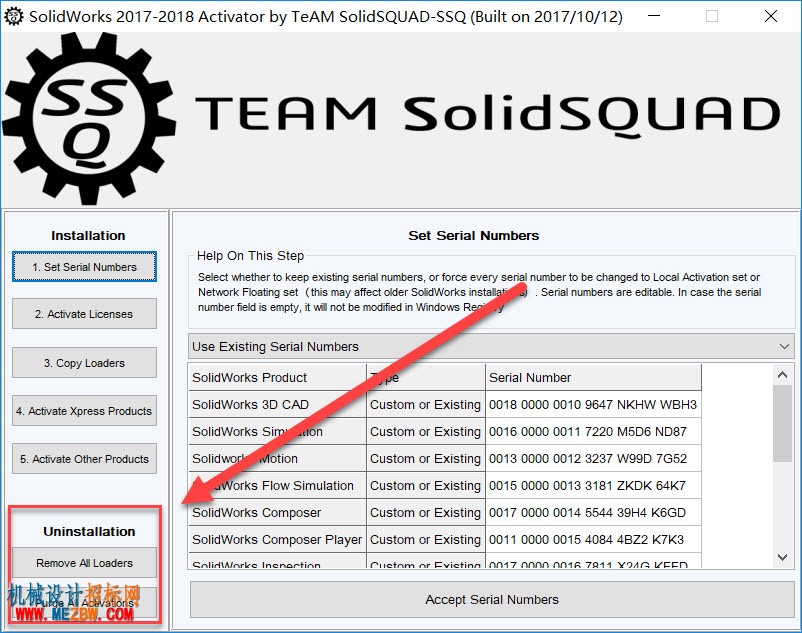802x633 pixels.
Task: Click the Type cell for SolidWorks Flow Simulation
Action: coord(426,485)
